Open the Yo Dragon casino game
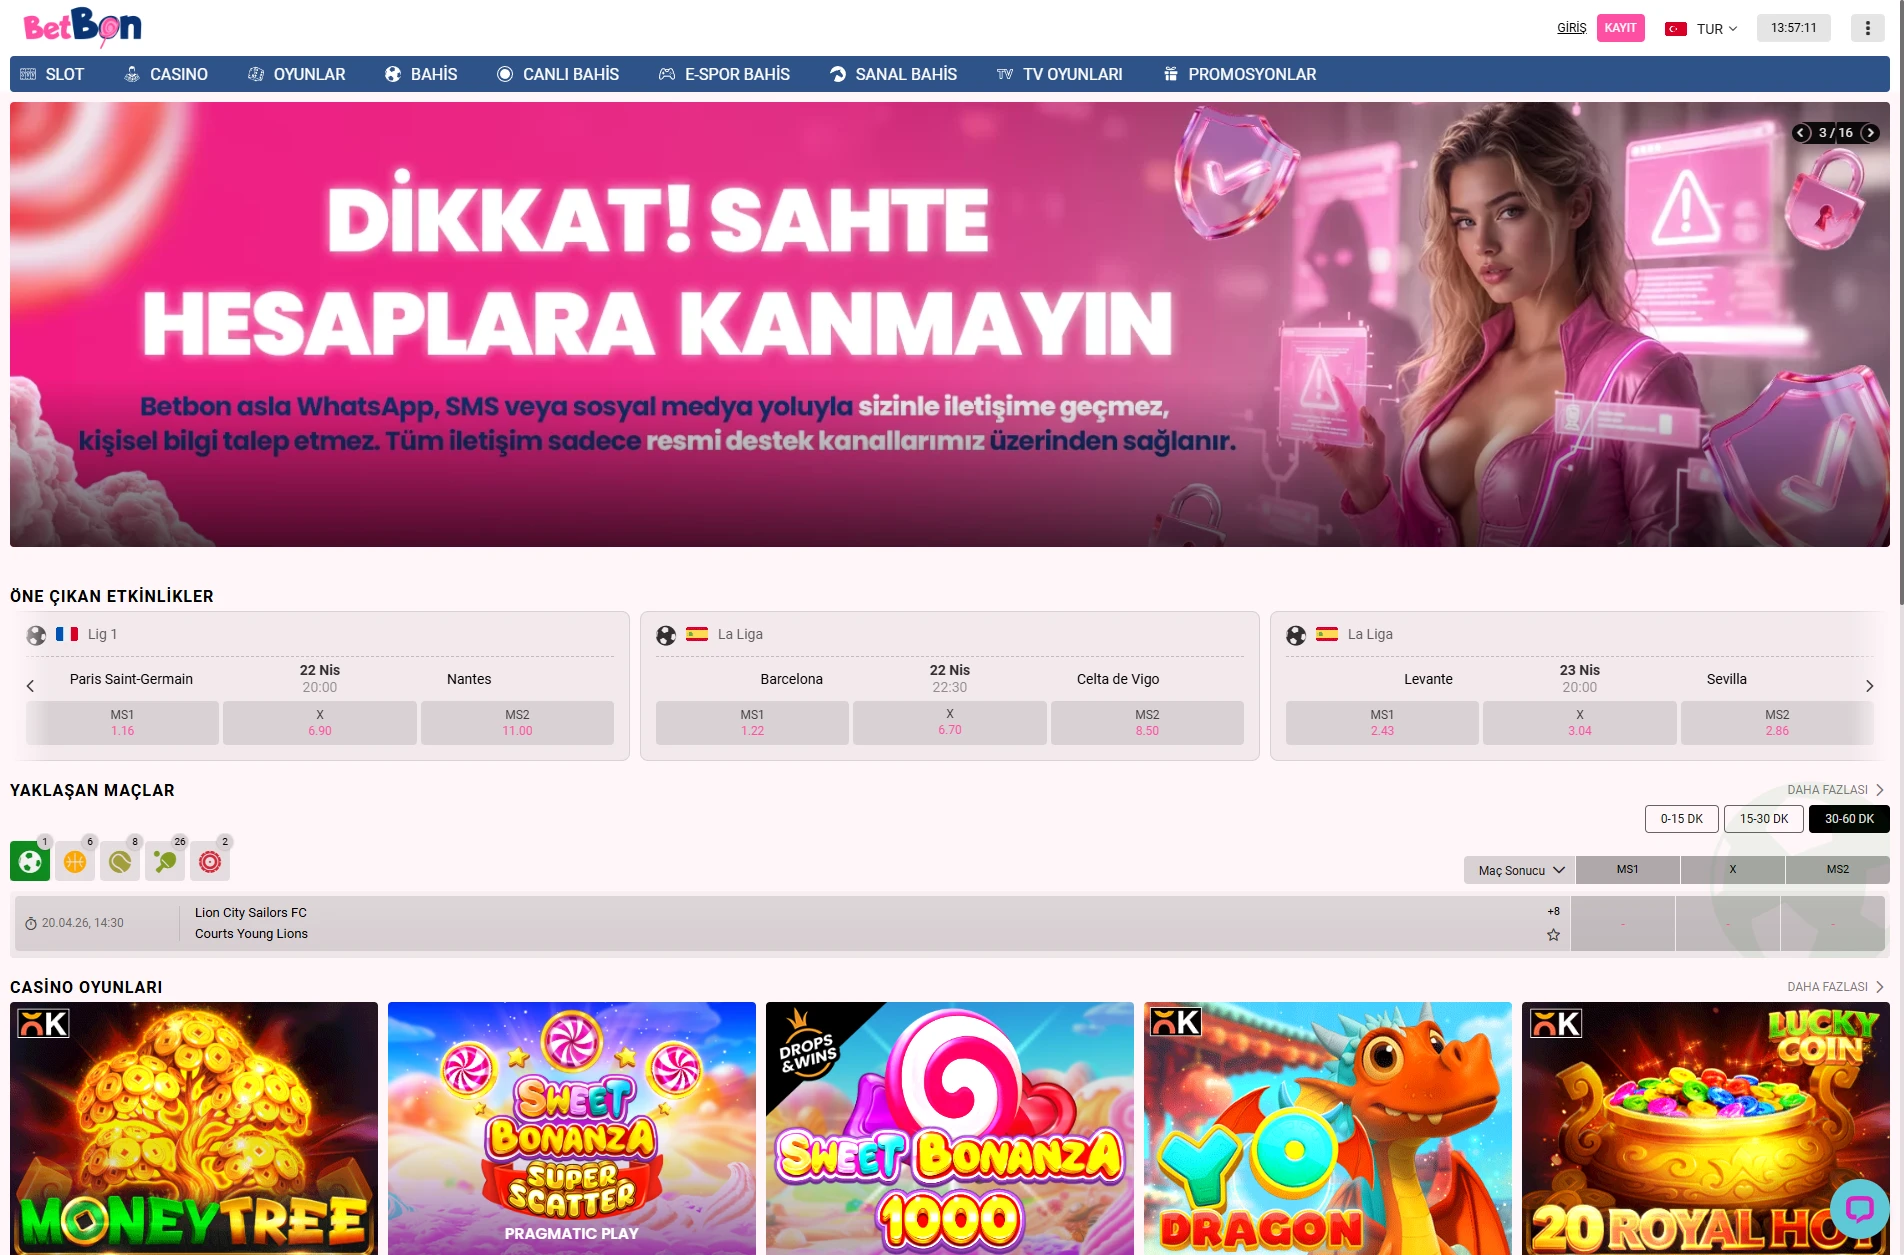 tap(1328, 1128)
